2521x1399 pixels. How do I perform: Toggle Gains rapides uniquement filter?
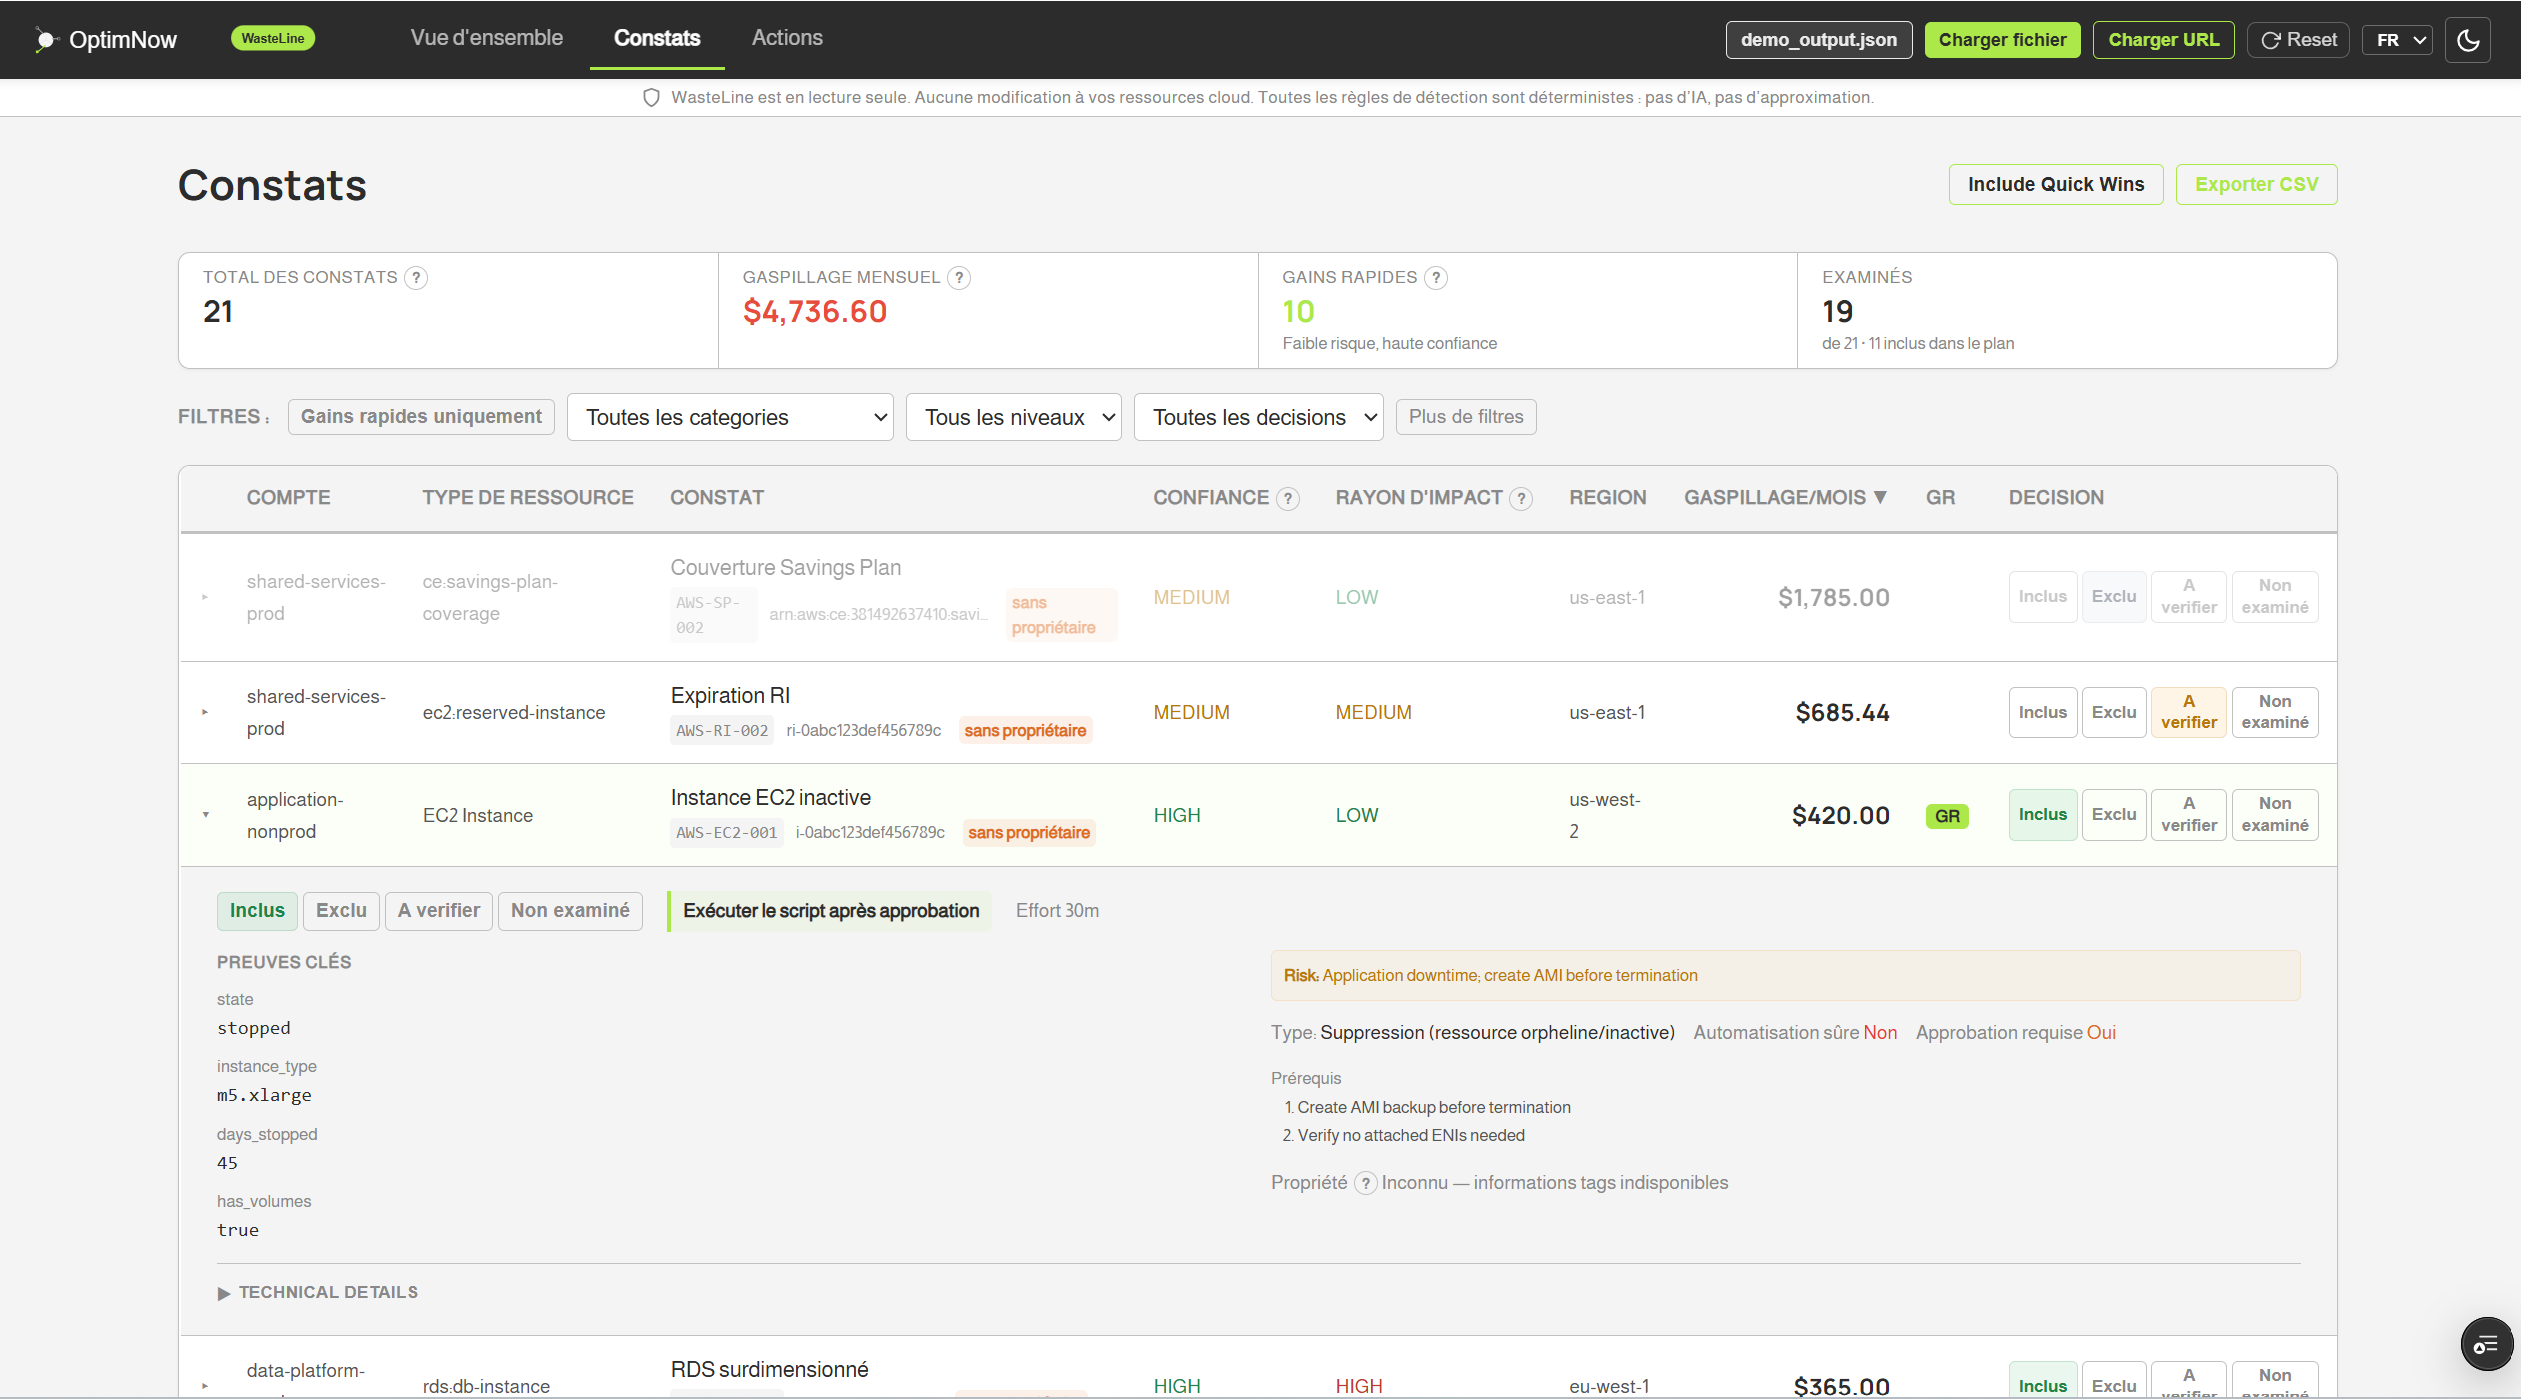coord(421,417)
